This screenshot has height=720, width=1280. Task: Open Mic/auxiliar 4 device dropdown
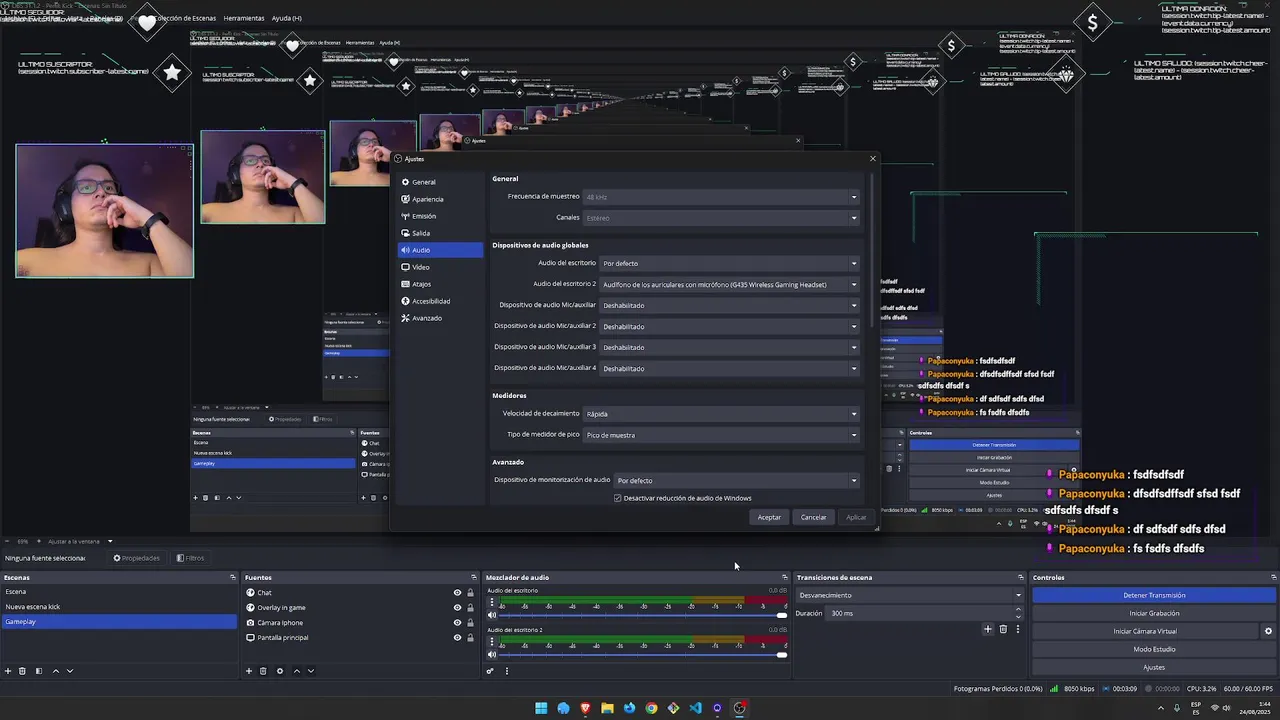[729, 369]
